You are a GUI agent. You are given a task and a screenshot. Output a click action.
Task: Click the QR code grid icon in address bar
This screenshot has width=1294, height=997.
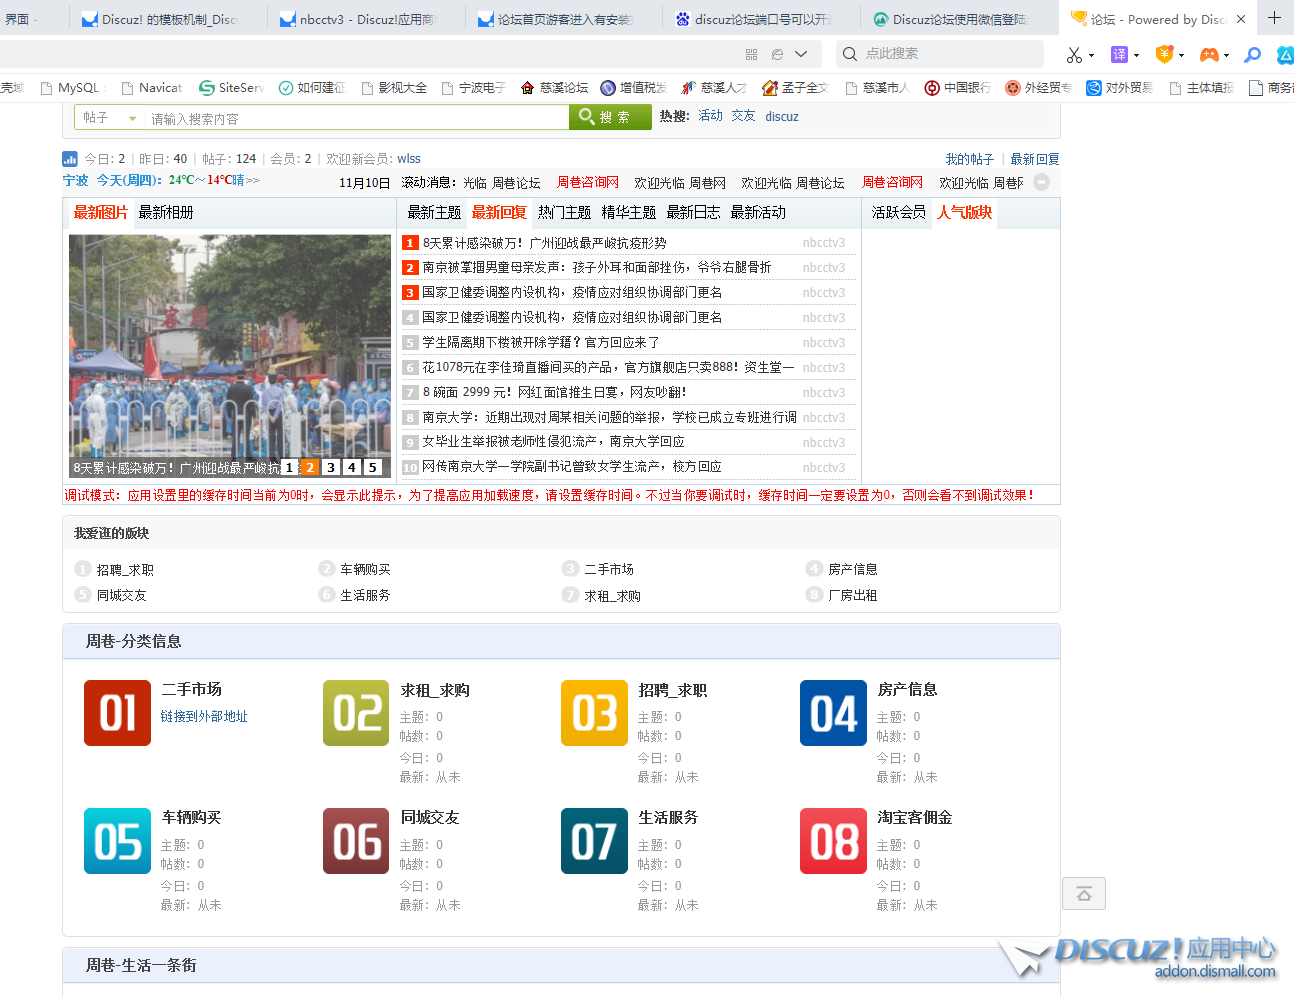[x=752, y=54]
